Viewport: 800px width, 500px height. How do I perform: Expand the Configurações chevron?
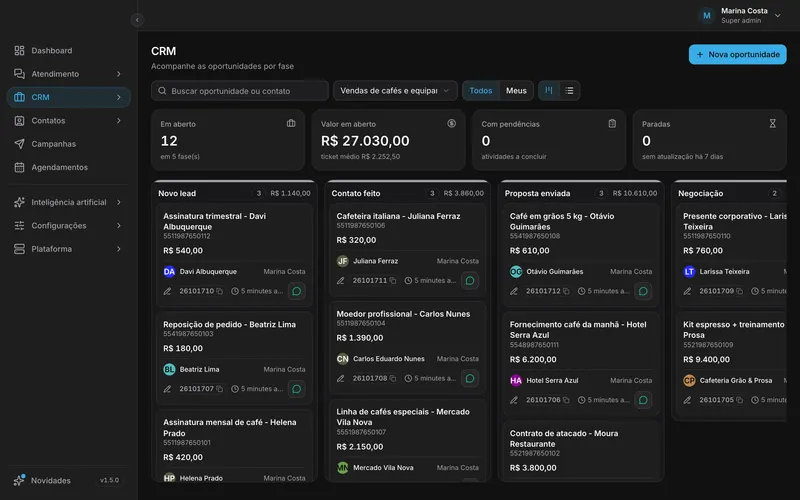click(x=118, y=226)
